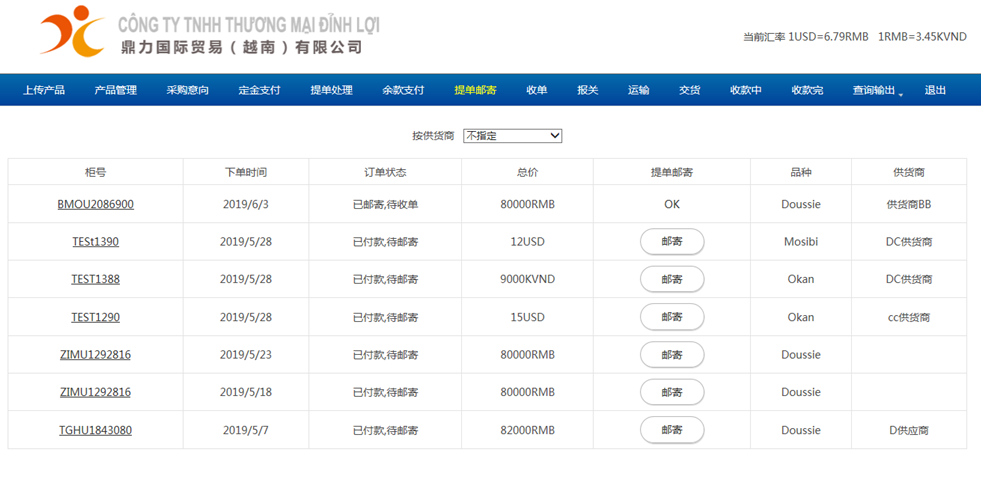Select the highlighted 提单邮寄 tab
This screenshot has height=480, width=981.
point(475,90)
